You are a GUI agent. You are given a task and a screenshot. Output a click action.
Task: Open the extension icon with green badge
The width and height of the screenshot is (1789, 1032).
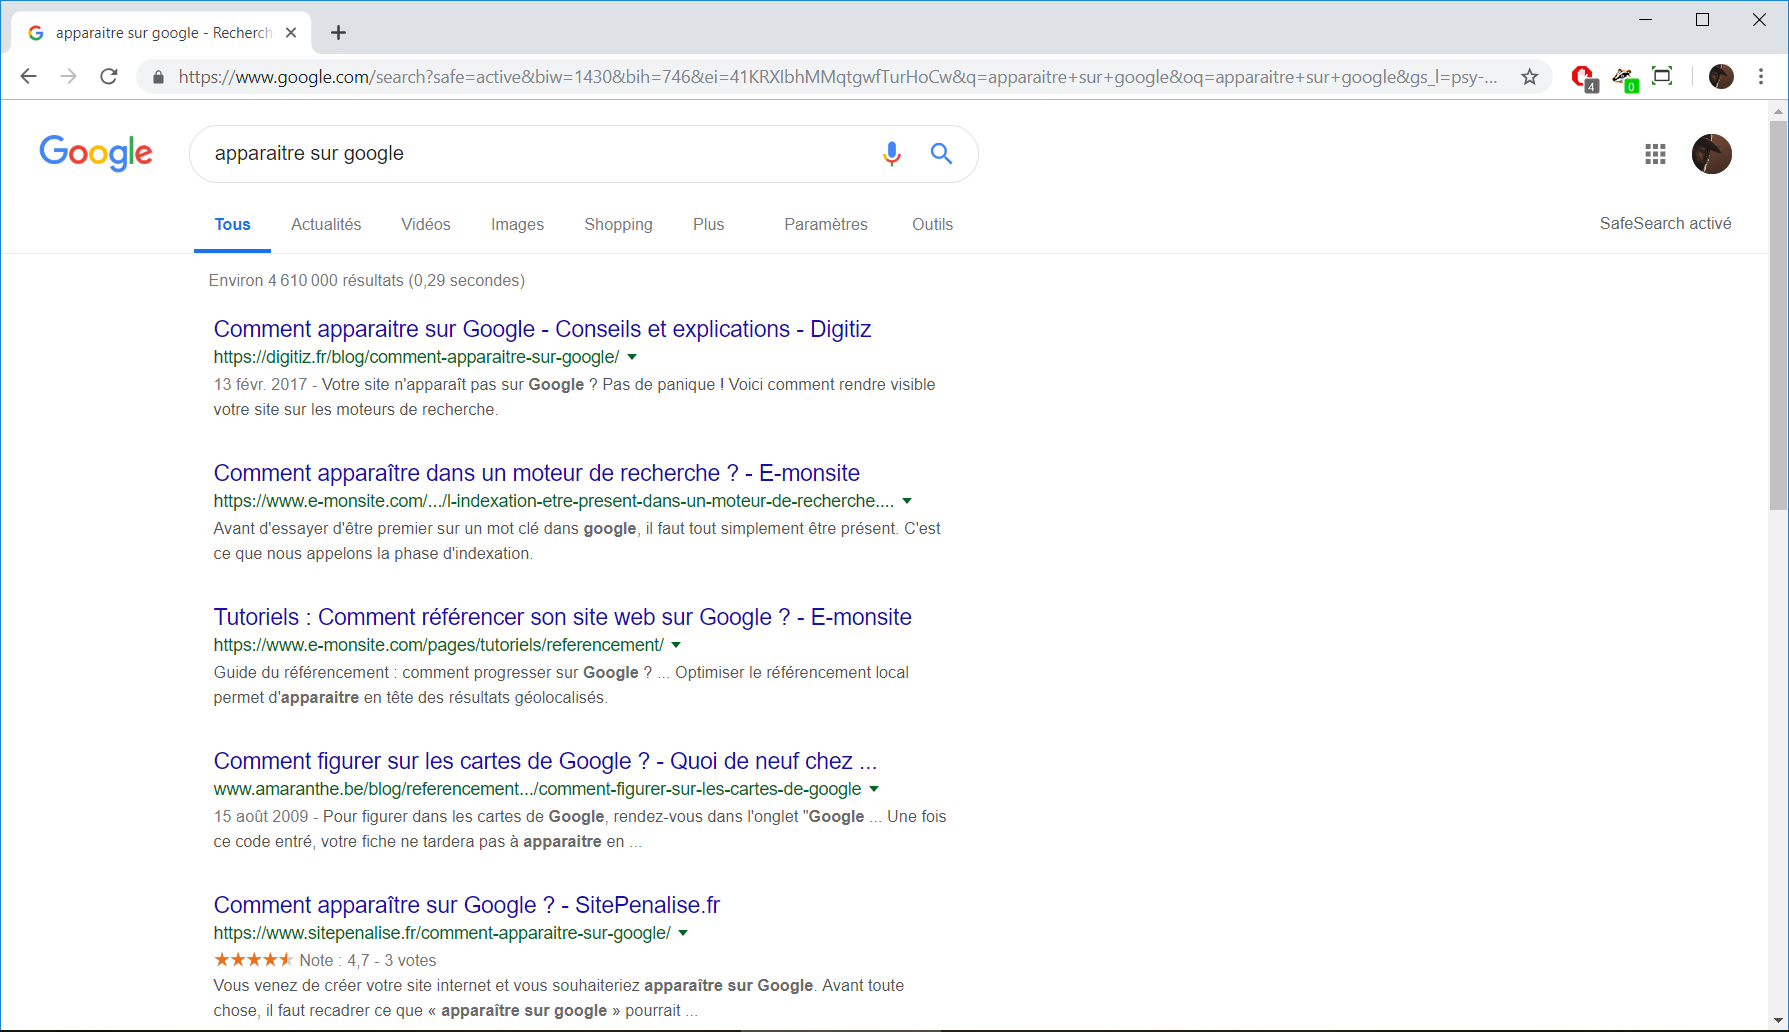point(1624,77)
